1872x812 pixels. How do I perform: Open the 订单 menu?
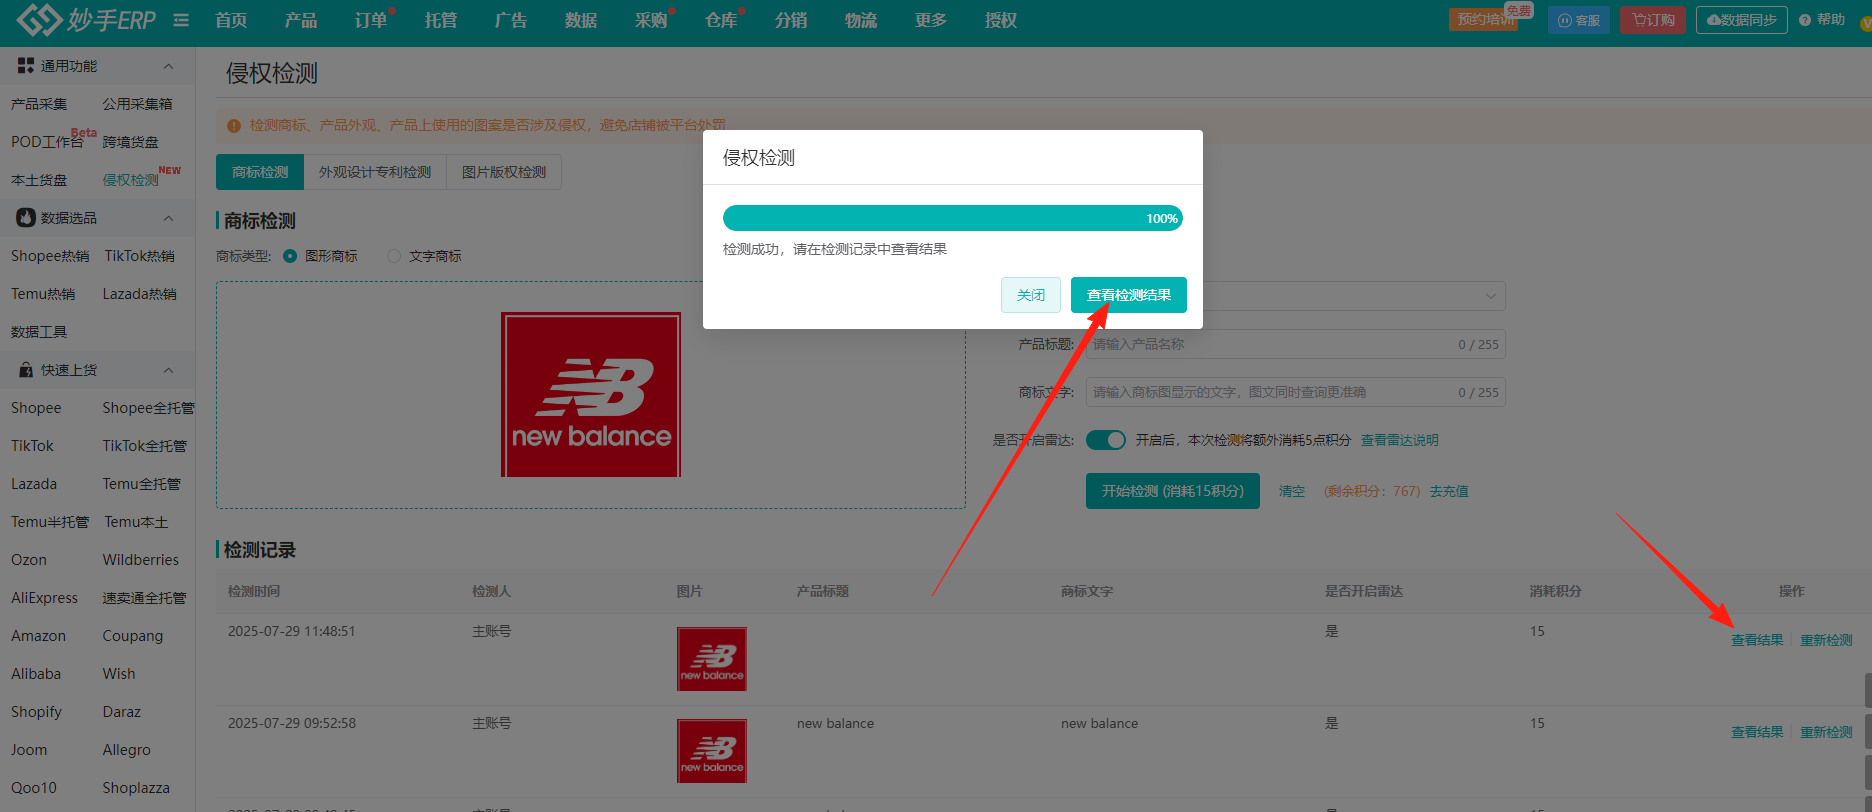(371, 20)
